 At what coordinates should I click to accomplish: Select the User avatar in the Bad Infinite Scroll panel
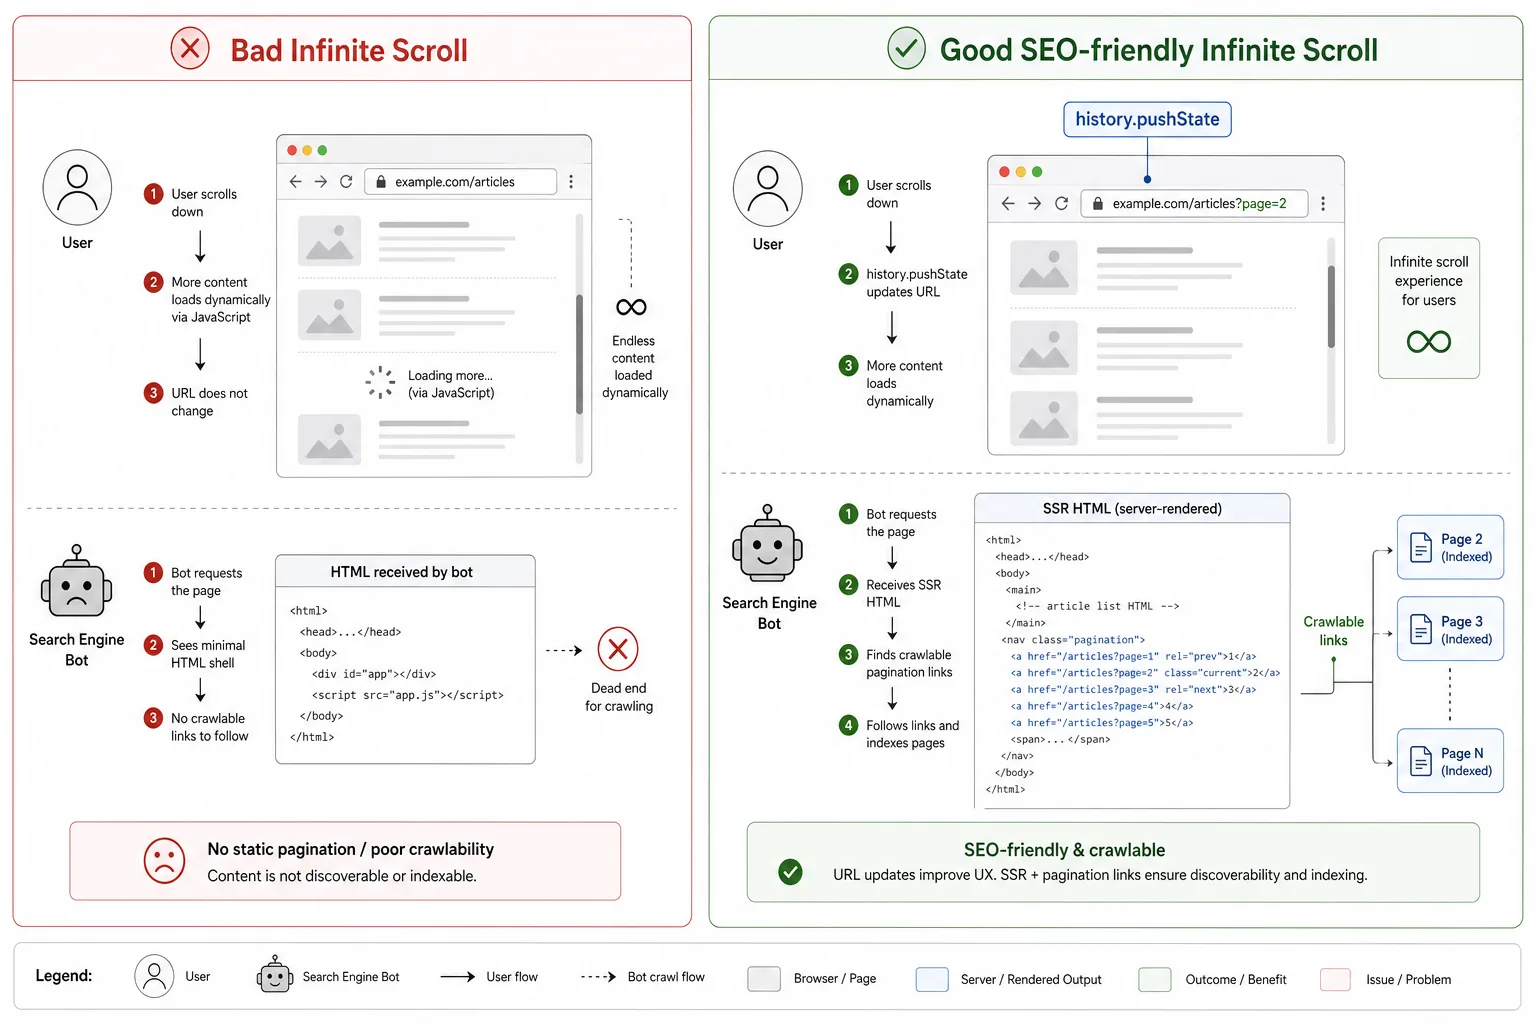(77, 187)
